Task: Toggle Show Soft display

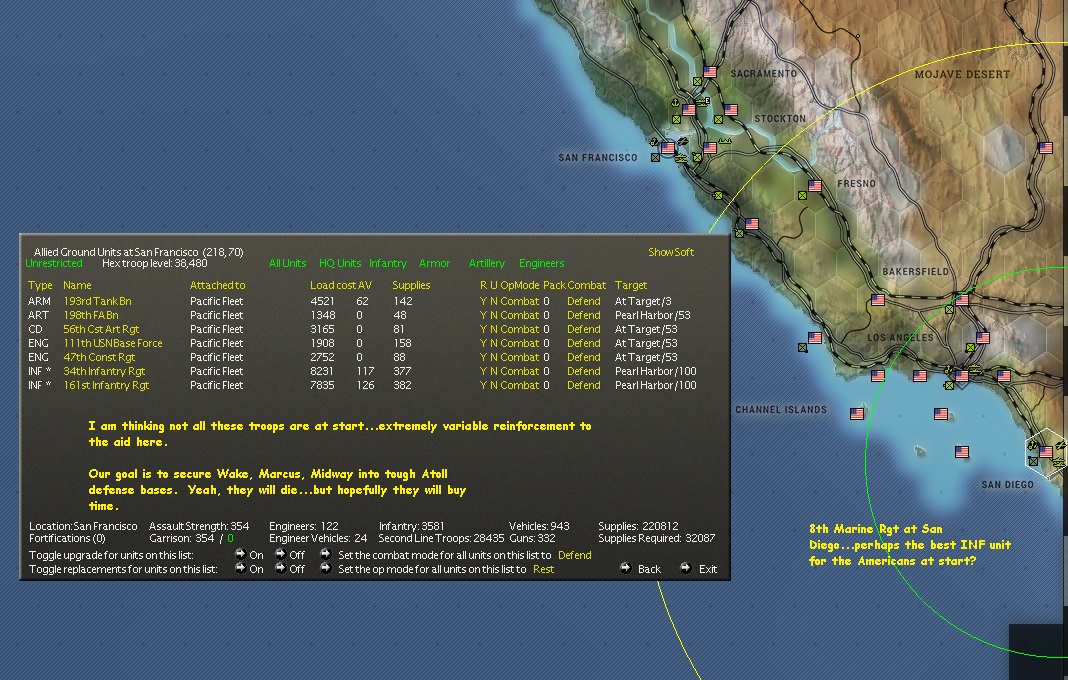Action: tap(671, 252)
